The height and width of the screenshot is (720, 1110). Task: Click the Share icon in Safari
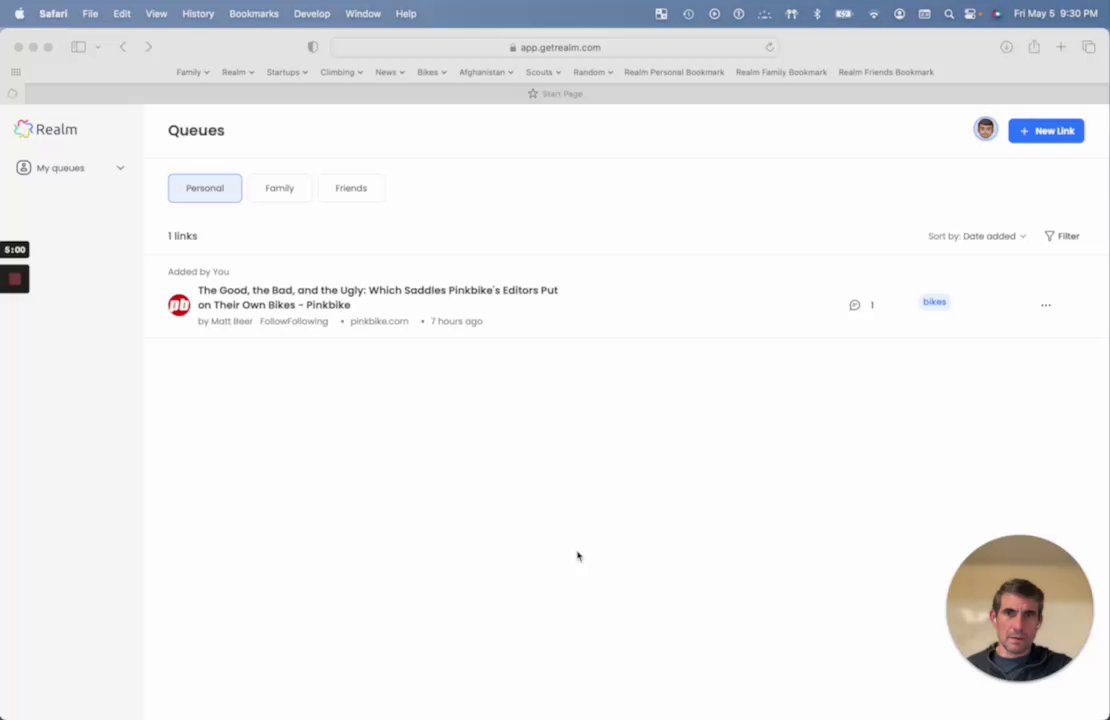[1034, 47]
